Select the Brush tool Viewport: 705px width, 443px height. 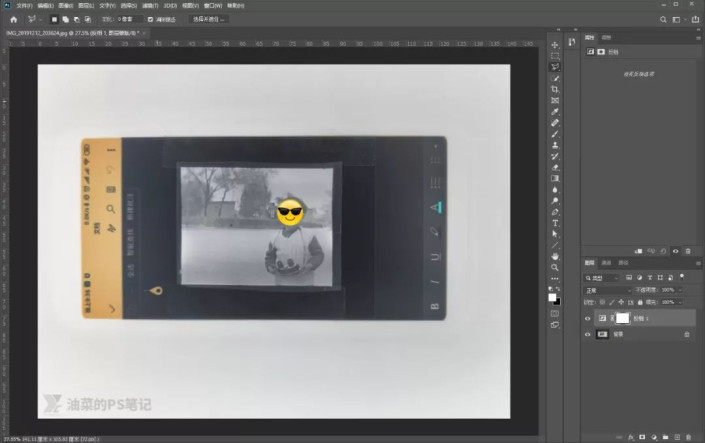pos(555,134)
